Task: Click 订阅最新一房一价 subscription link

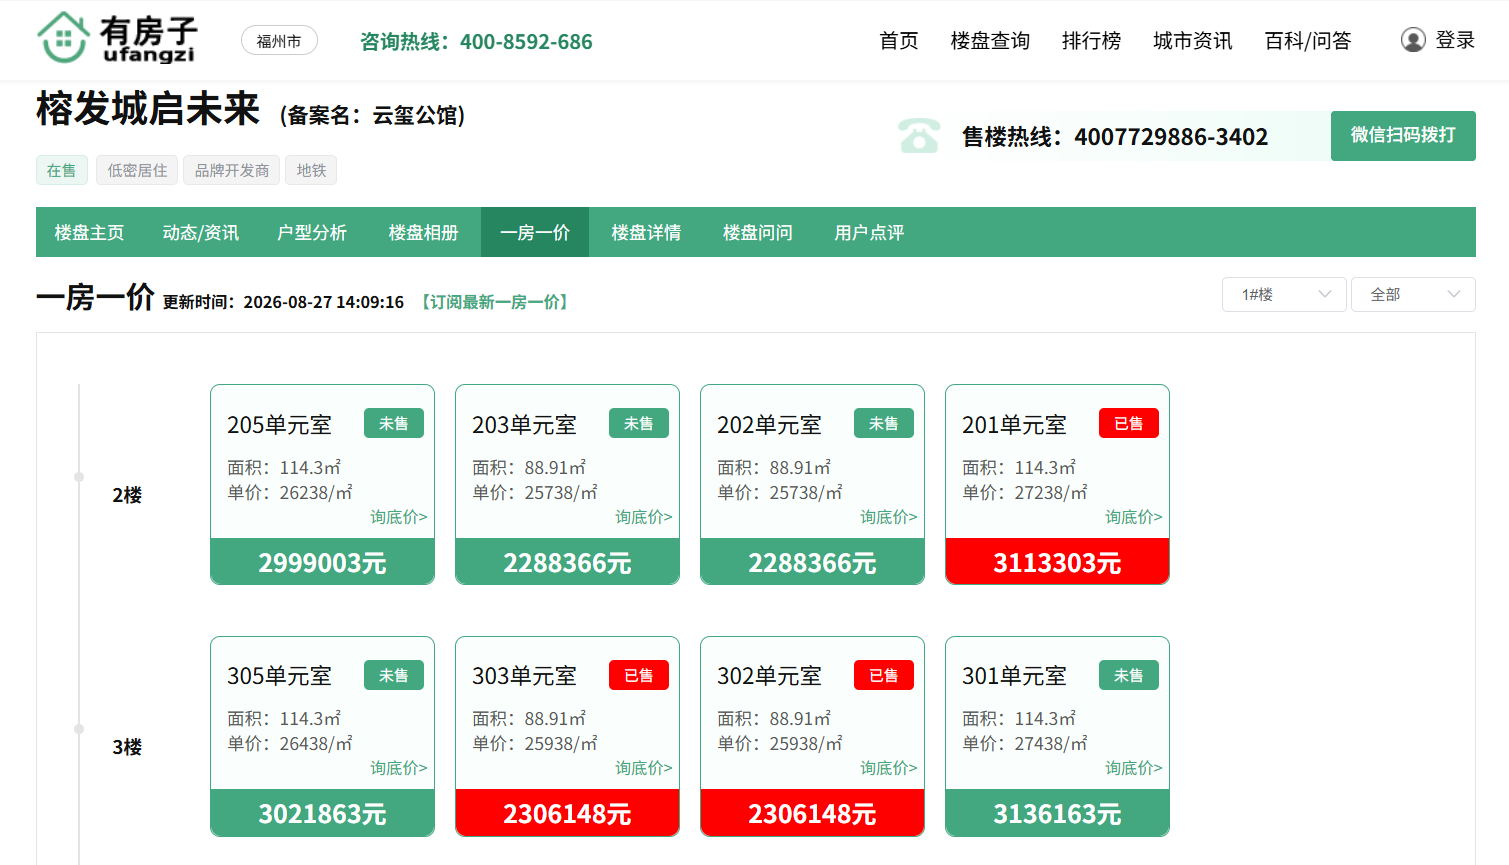Action: click(495, 302)
